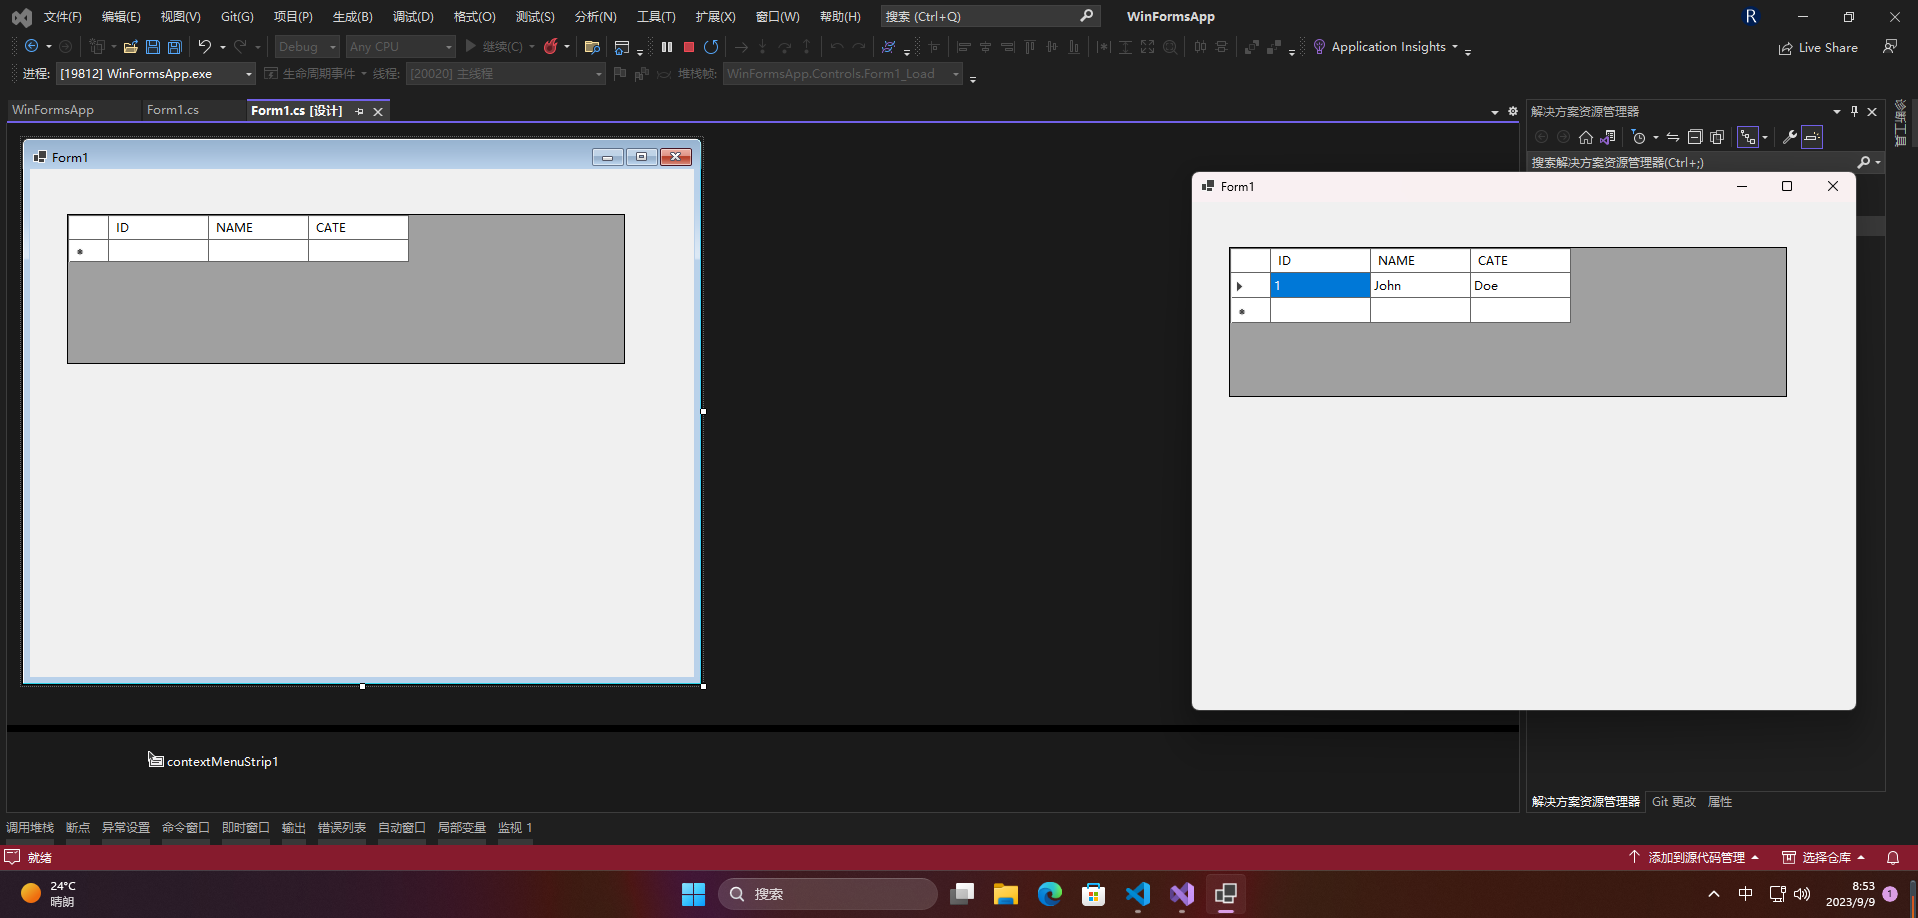The height and width of the screenshot is (918, 1918).
Task: Toggle Show All Files in Solution Explorer
Action: click(1717, 137)
